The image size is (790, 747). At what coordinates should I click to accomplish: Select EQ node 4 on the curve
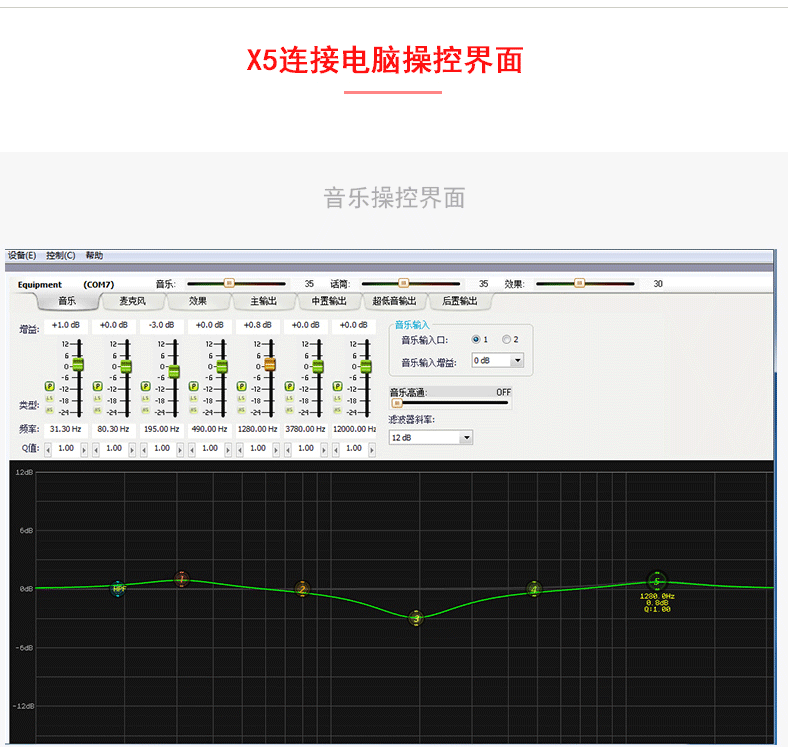(534, 589)
